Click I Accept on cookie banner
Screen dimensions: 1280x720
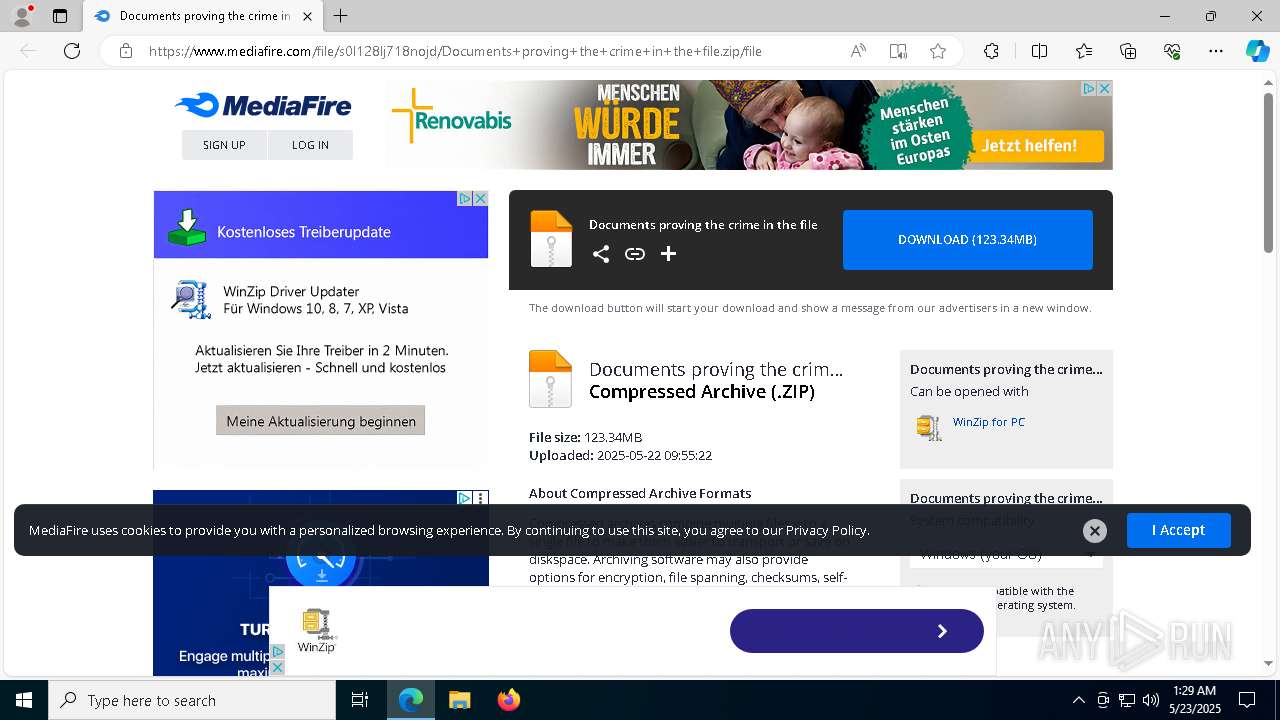coord(1178,530)
